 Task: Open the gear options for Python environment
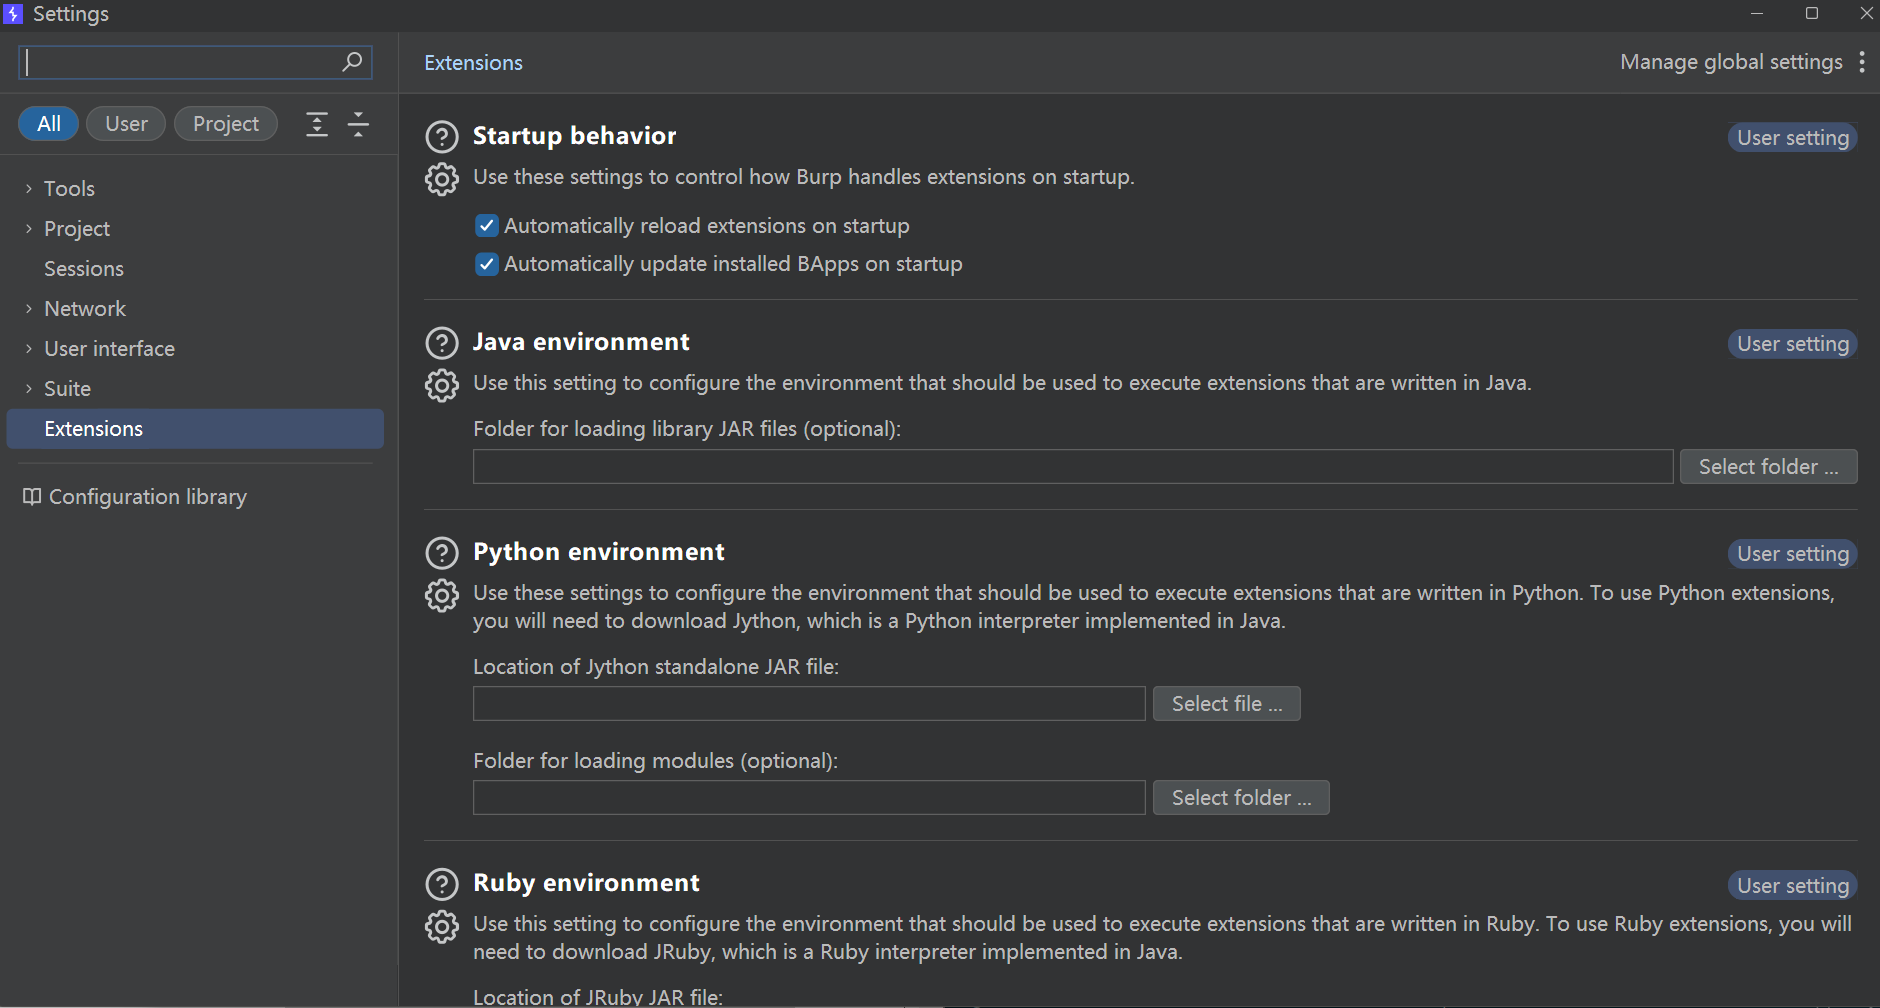(x=441, y=595)
